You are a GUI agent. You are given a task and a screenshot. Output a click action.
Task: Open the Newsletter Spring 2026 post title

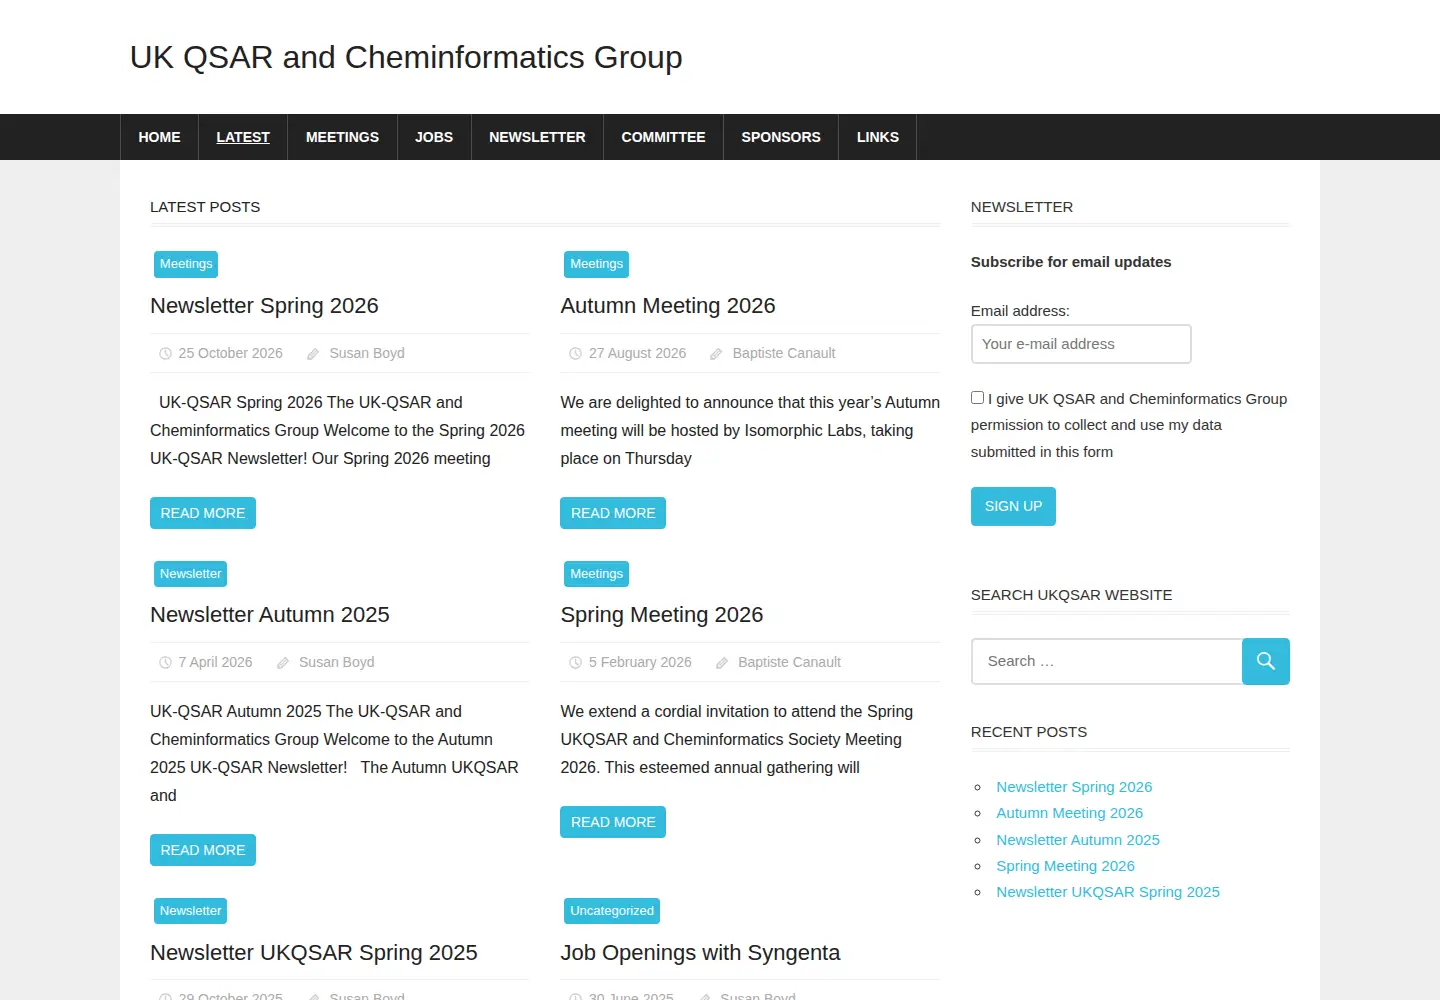click(264, 306)
